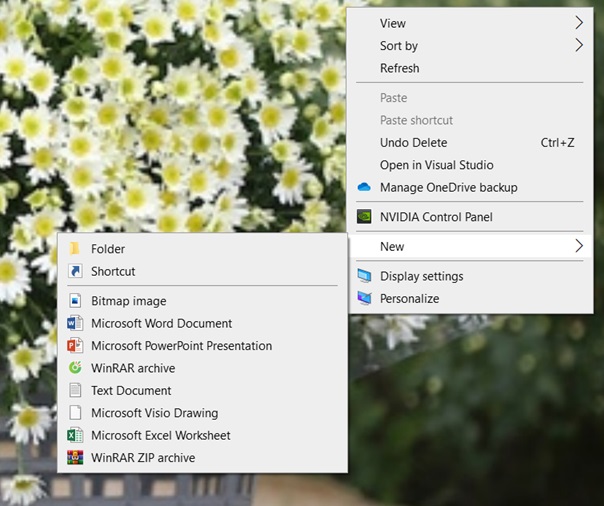Click the WinRAR archive icon

coord(74,368)
